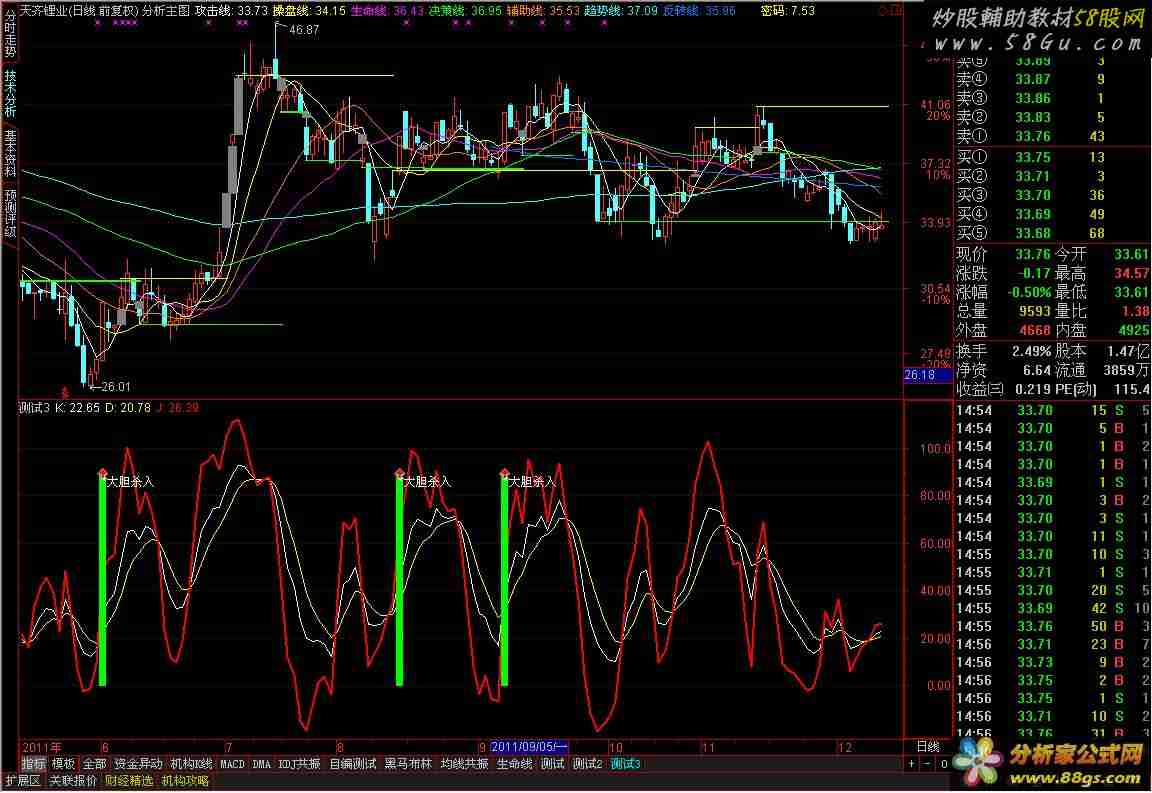This screenshot has height=793, width=1152.
Task: Click the 2011/09/05 date cursor label
Action: (529, 747)
